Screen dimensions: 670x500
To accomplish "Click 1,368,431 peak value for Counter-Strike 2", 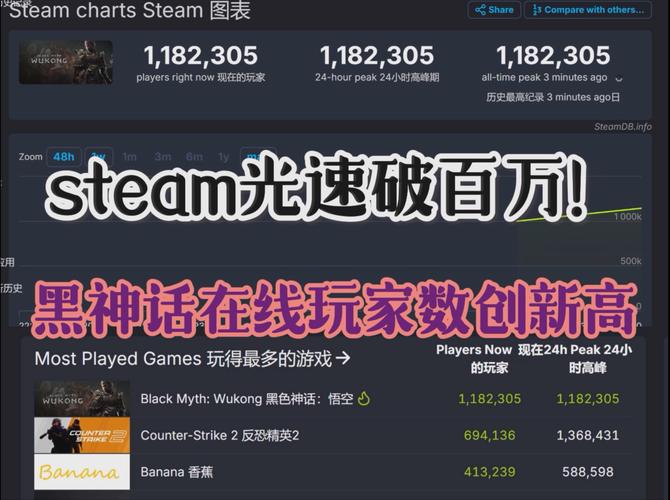I will 588,435.
